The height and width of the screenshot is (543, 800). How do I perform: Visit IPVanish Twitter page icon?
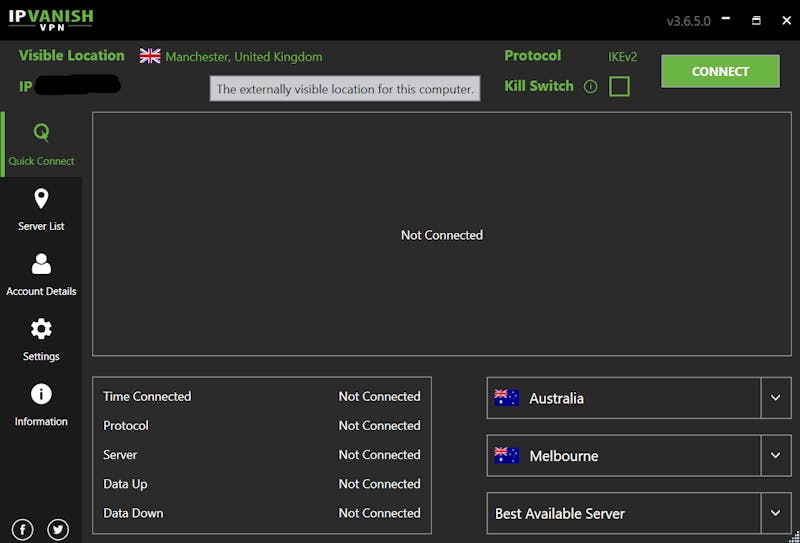[58, 529]
